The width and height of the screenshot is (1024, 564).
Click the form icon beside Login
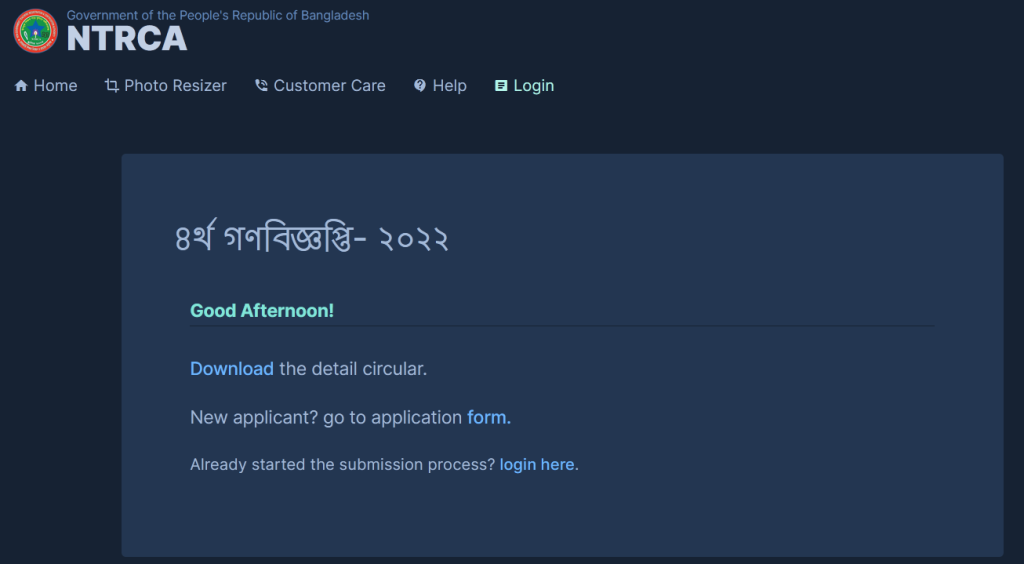(x=501, y=86)
